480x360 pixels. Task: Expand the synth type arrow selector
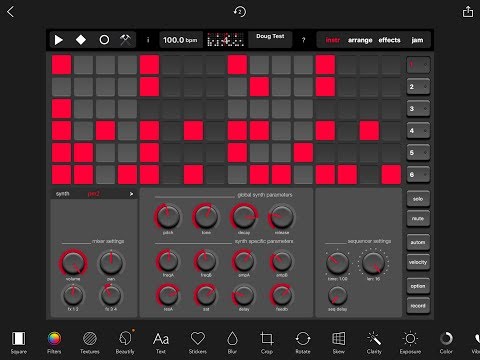click(x=131, y=194)
